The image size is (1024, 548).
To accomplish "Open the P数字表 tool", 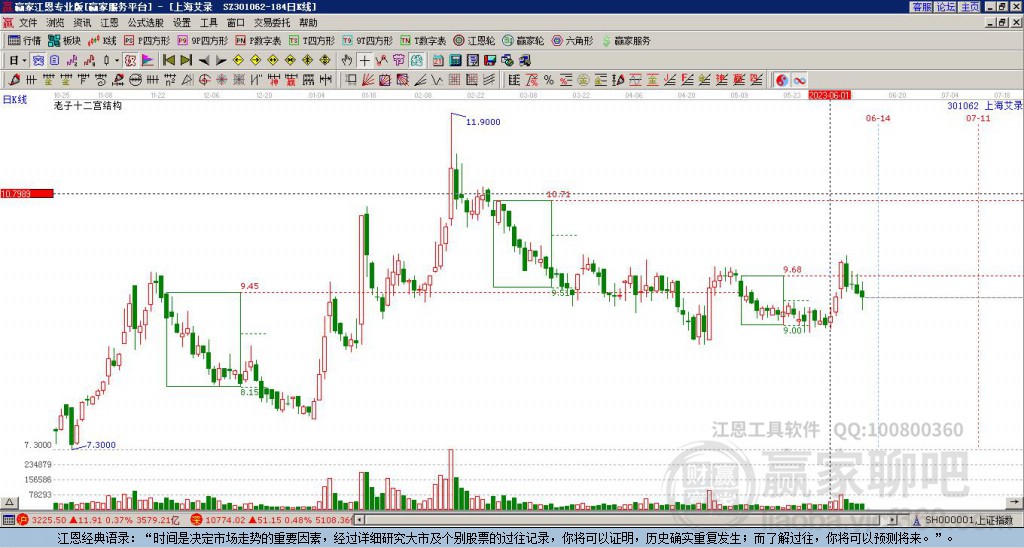I will [259, 40].
